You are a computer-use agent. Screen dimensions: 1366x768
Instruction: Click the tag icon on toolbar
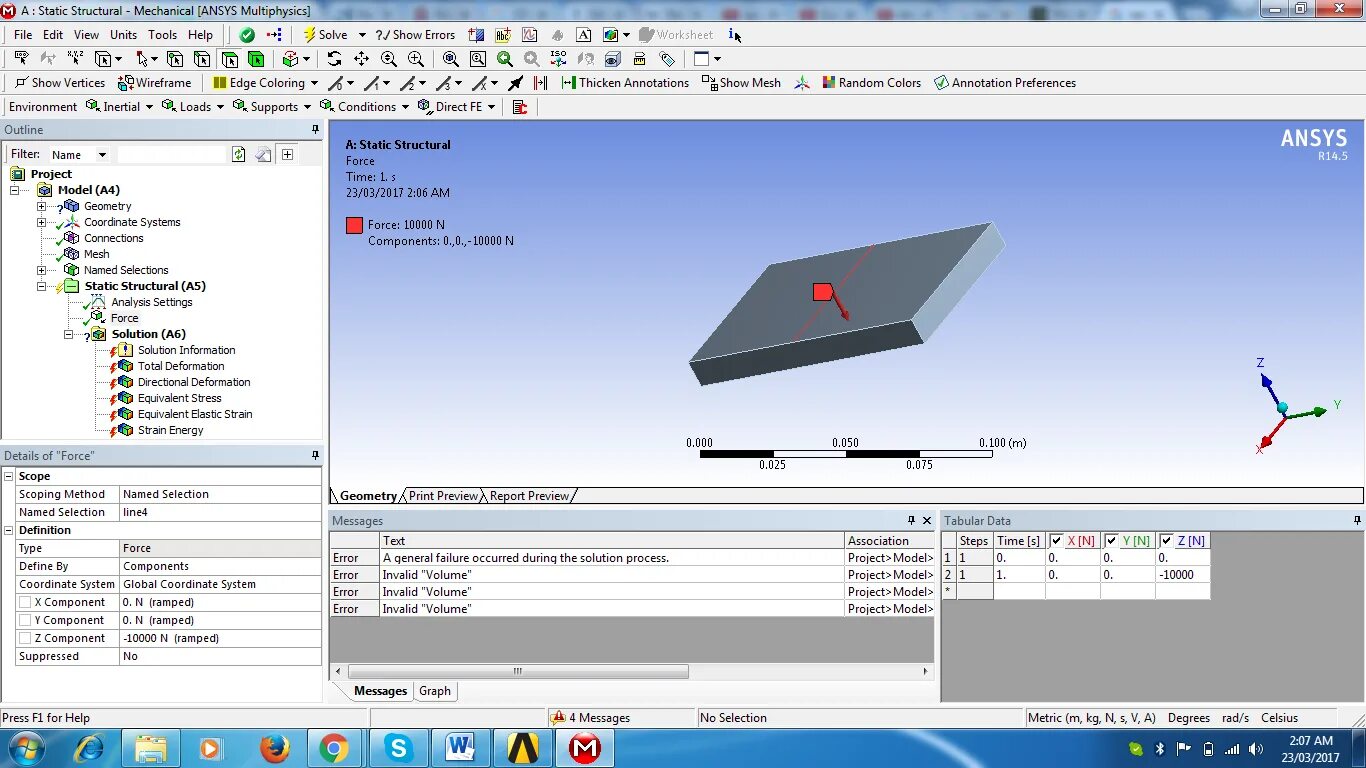pos(667,59)
